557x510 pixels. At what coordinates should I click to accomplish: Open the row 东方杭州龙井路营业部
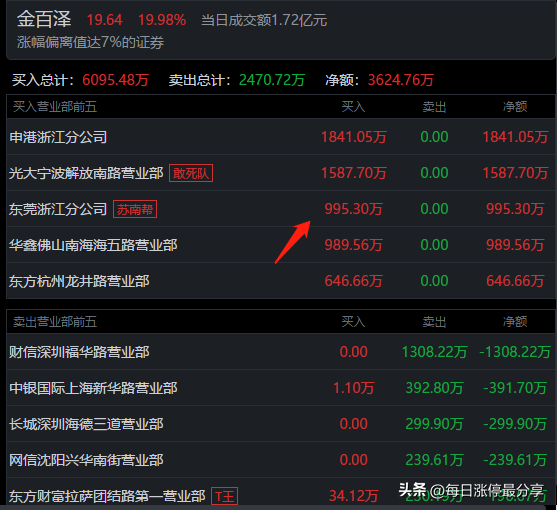pos(281,281)
